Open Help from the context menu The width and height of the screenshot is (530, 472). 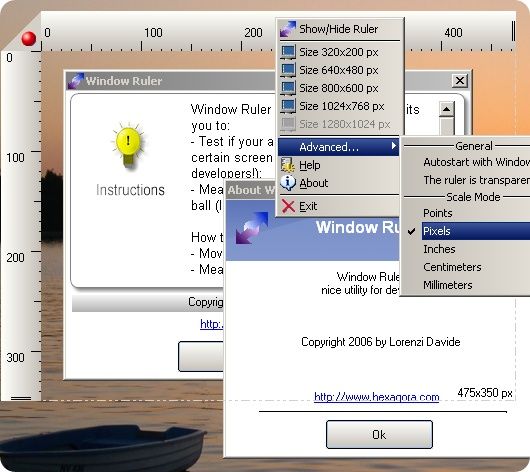point(339,165)
